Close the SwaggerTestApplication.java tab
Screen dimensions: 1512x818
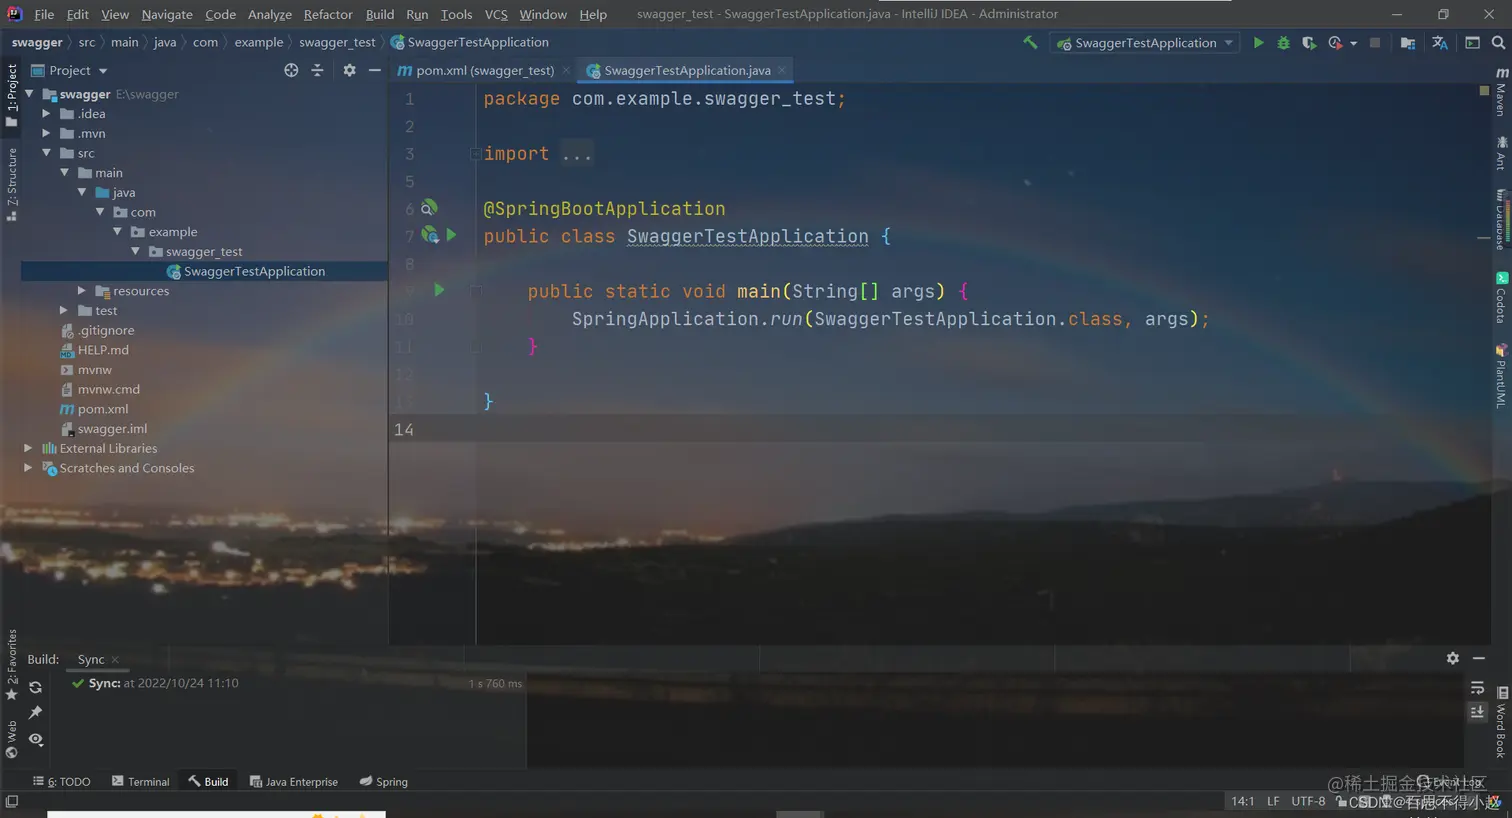782,70
